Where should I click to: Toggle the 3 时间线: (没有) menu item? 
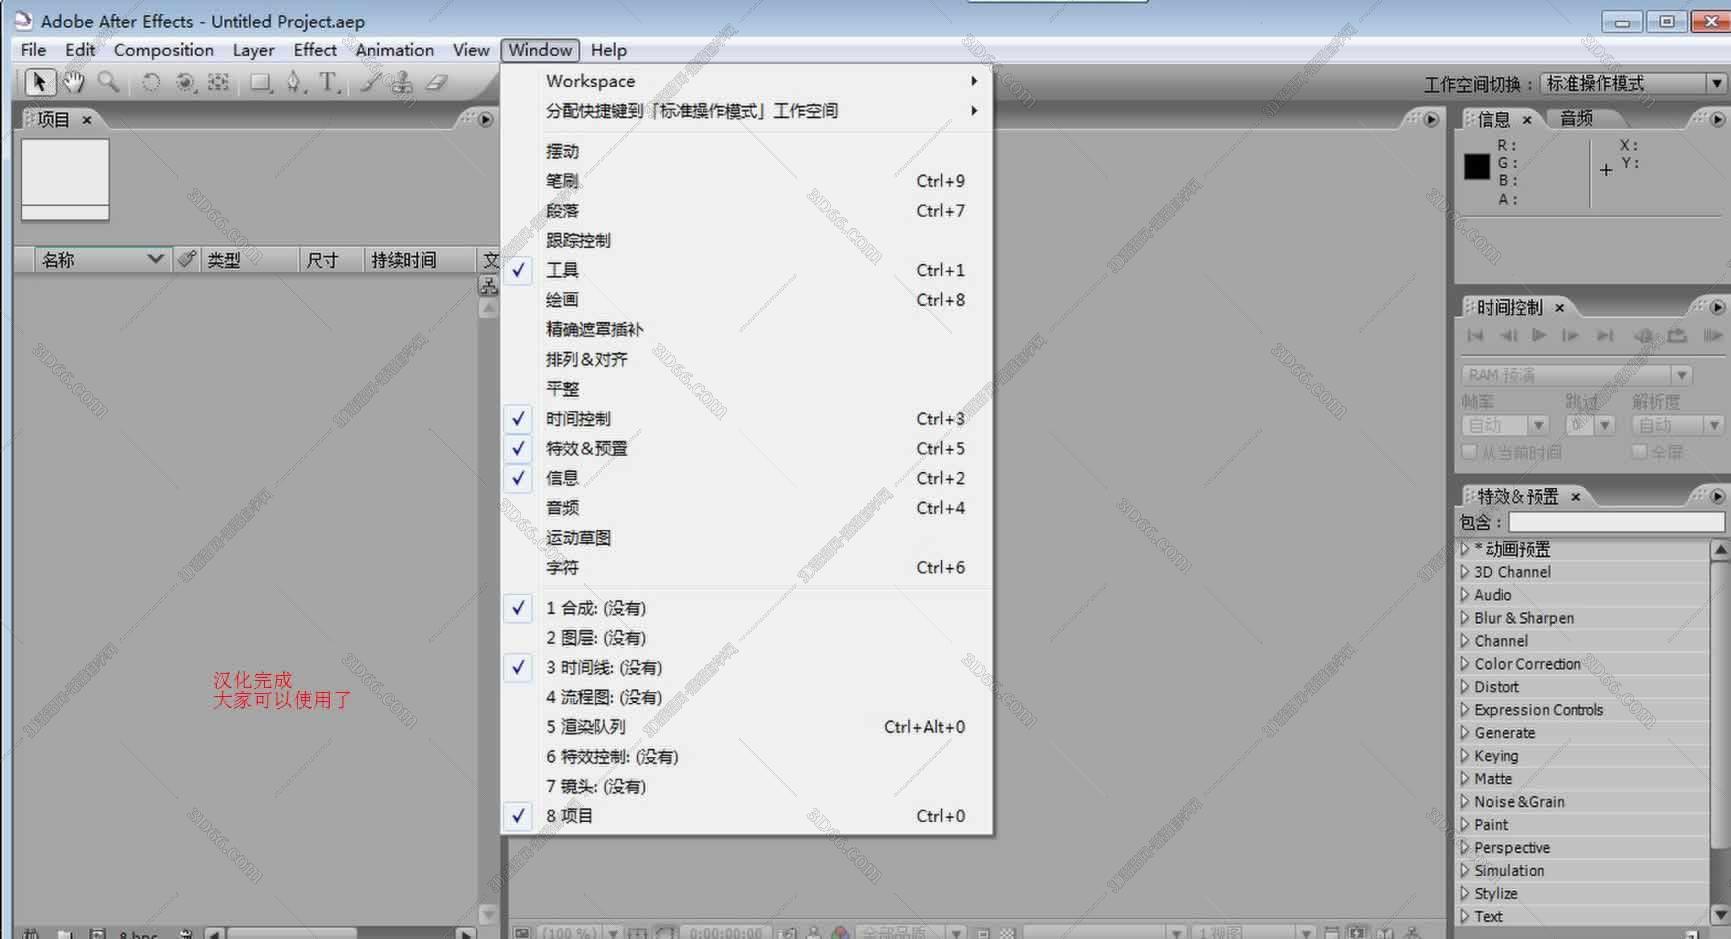pyautogui.click(x=747, y=667)
